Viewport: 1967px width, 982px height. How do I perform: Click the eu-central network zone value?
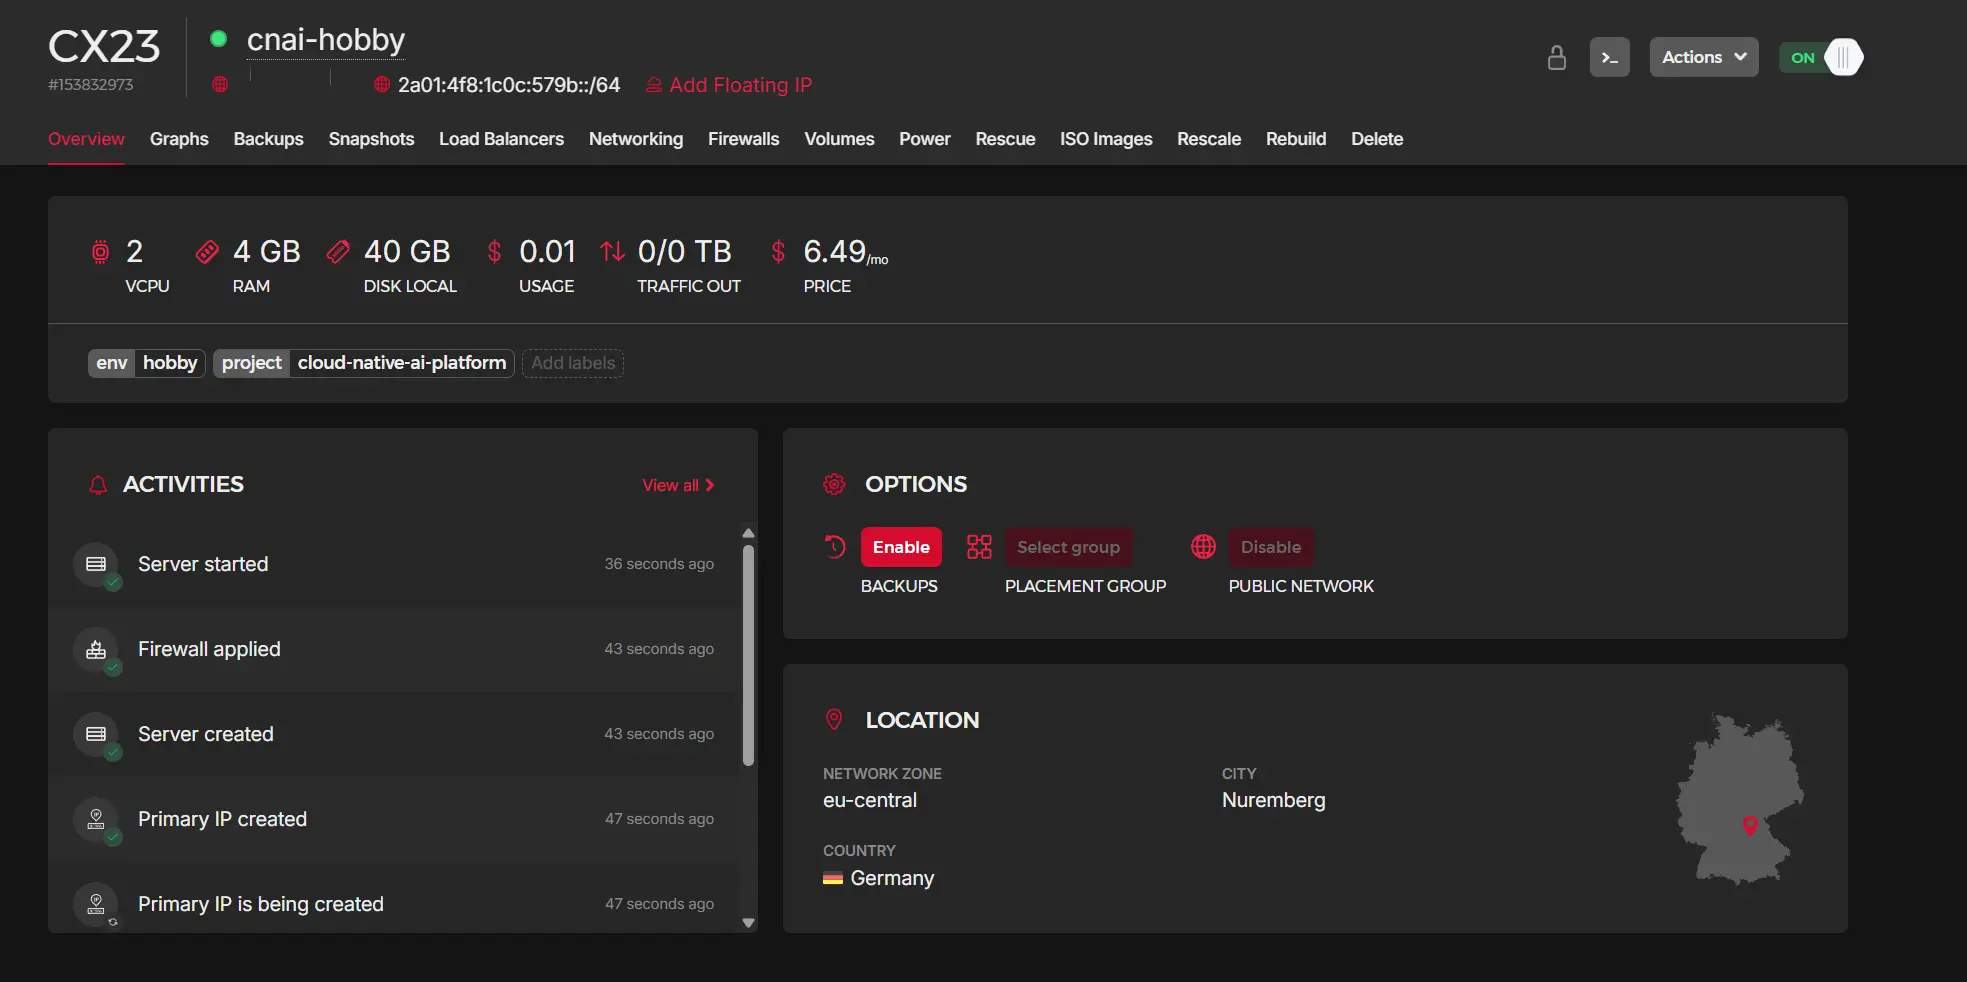(x=870, y=800)
